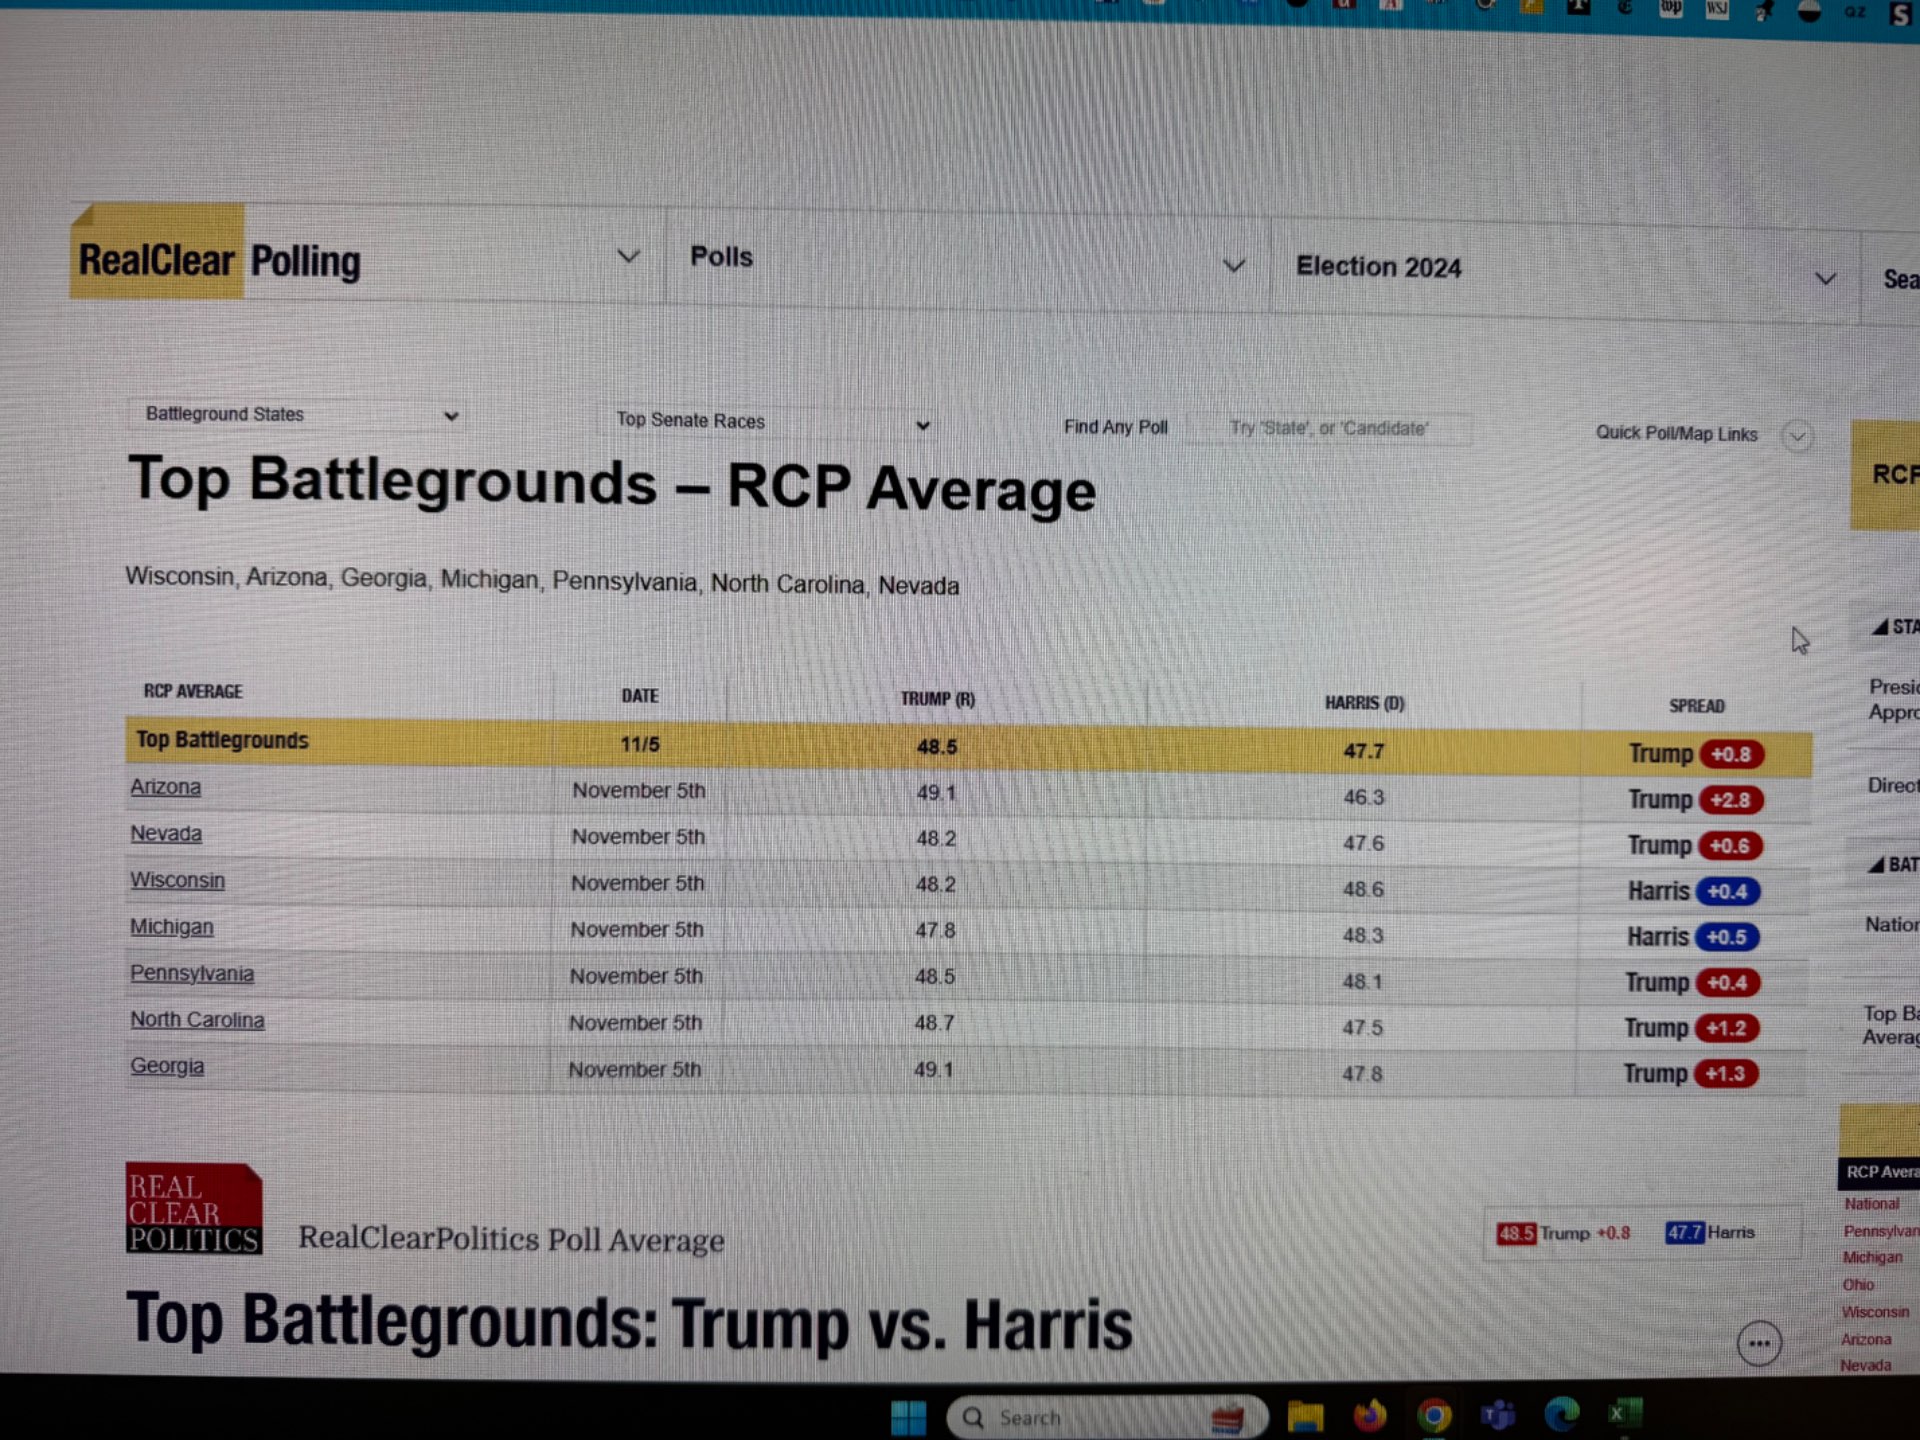Type in the Find Any Poll search field
The width and height of the screenshot is (1920, 1440).
(1329, 428)
